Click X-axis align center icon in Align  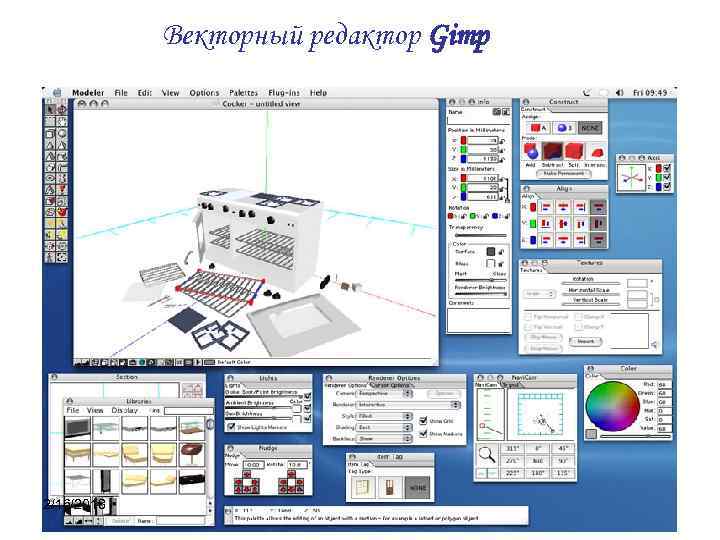tap(563, 207)
